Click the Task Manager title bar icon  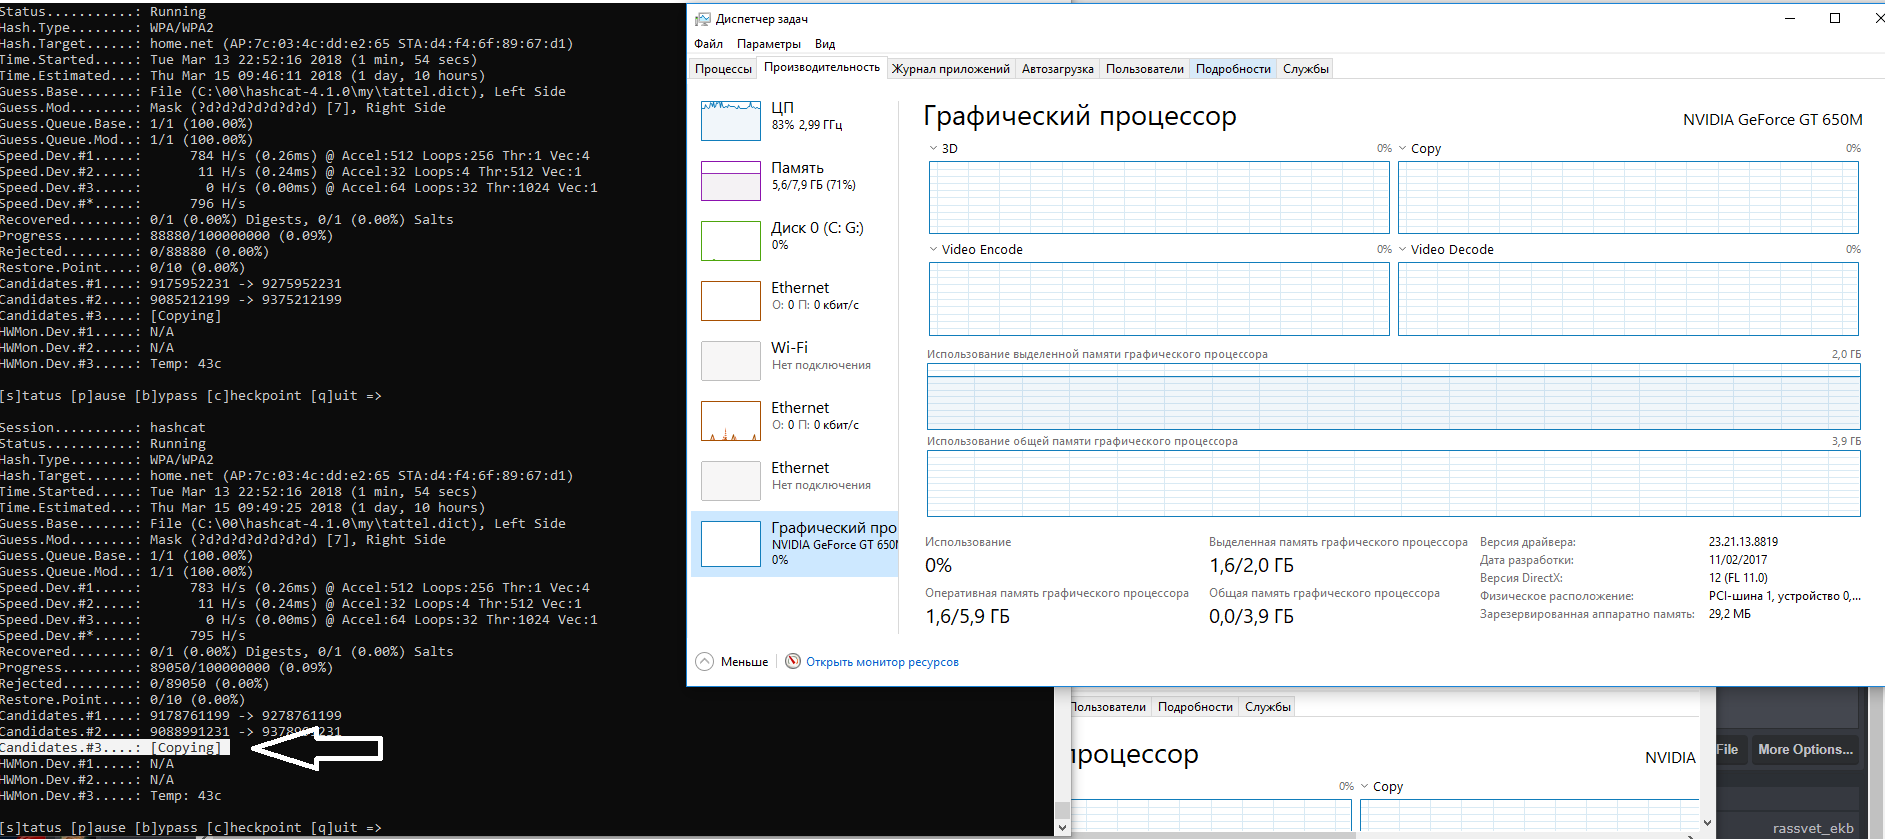pos(703,19)
